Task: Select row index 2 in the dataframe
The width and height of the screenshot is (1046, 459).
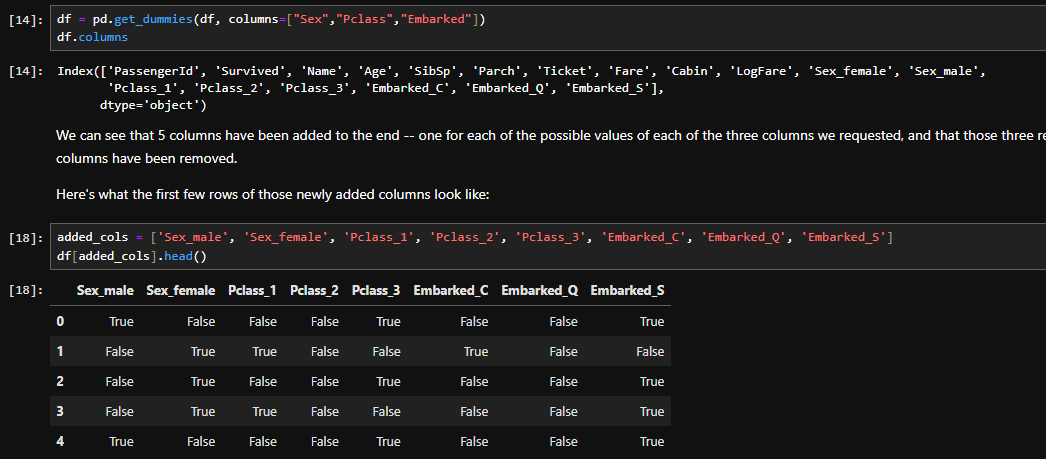Action: [61, 382]
